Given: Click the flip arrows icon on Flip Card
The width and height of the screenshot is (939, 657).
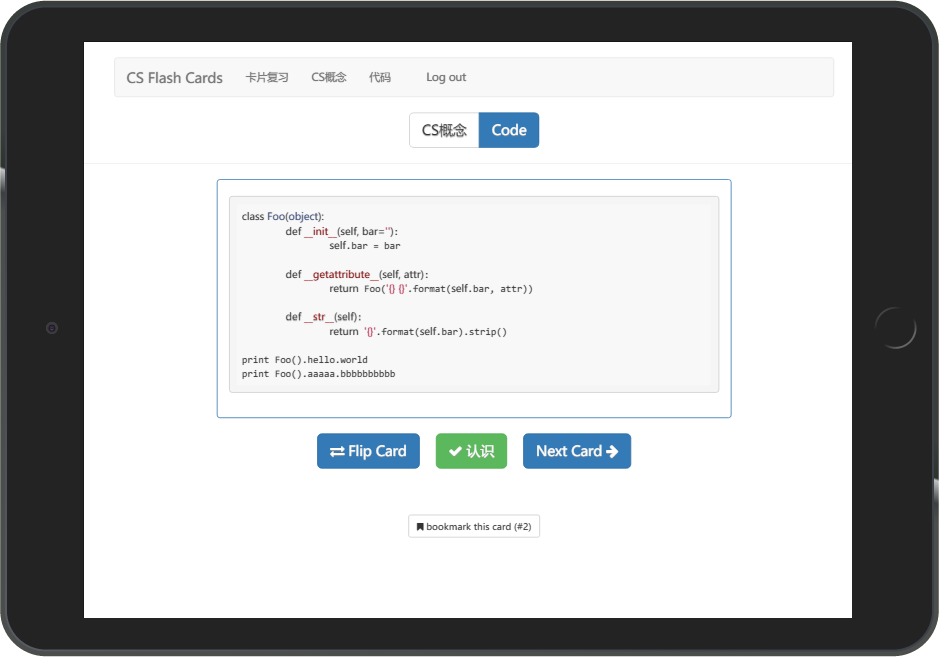Looking at the screenshot, I should pos(338,451).
